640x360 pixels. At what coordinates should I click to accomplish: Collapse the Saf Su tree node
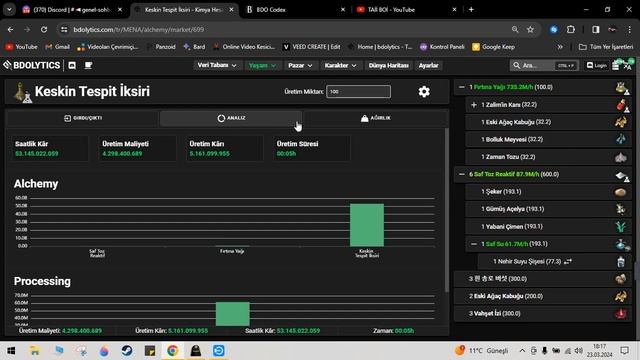tap(473, 244)
